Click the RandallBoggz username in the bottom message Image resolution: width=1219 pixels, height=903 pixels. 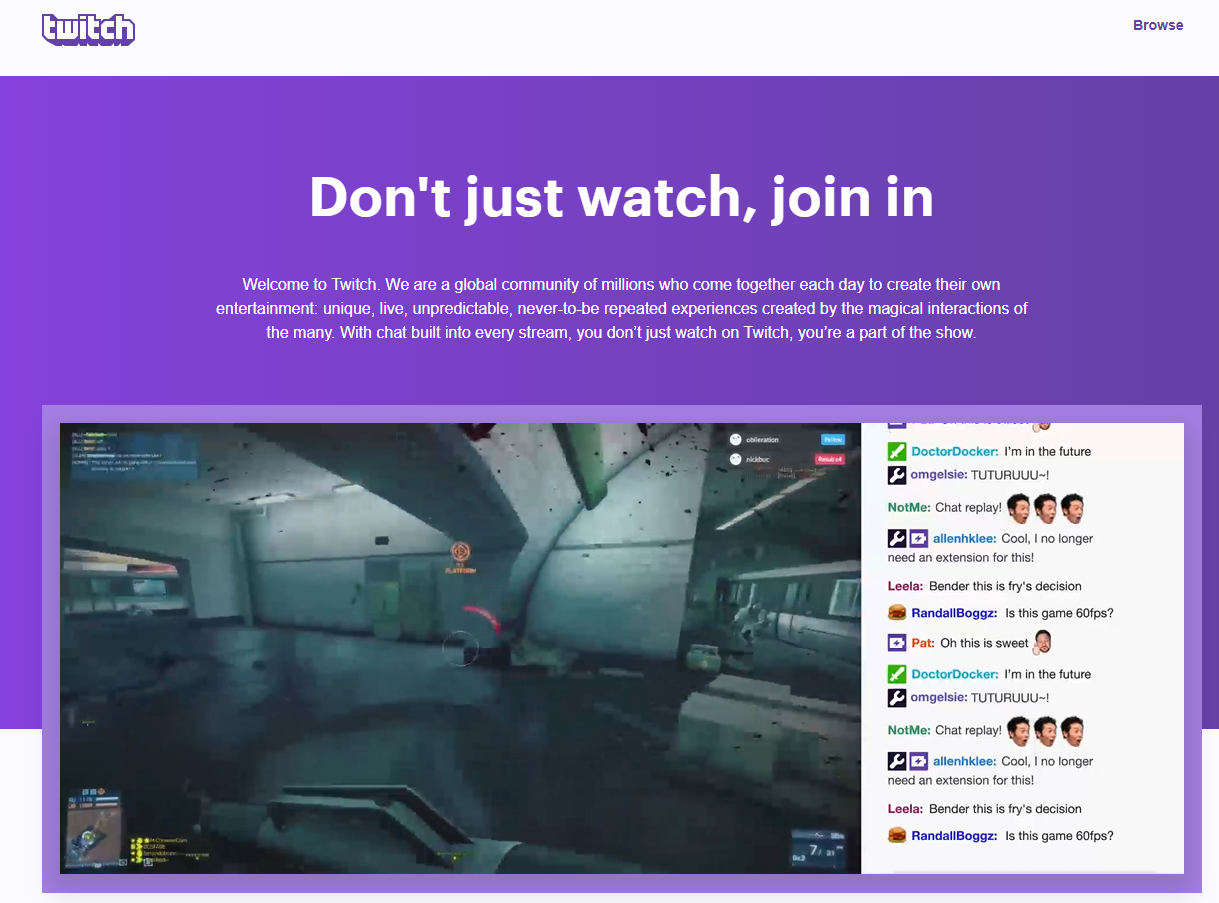click(954, 836)
